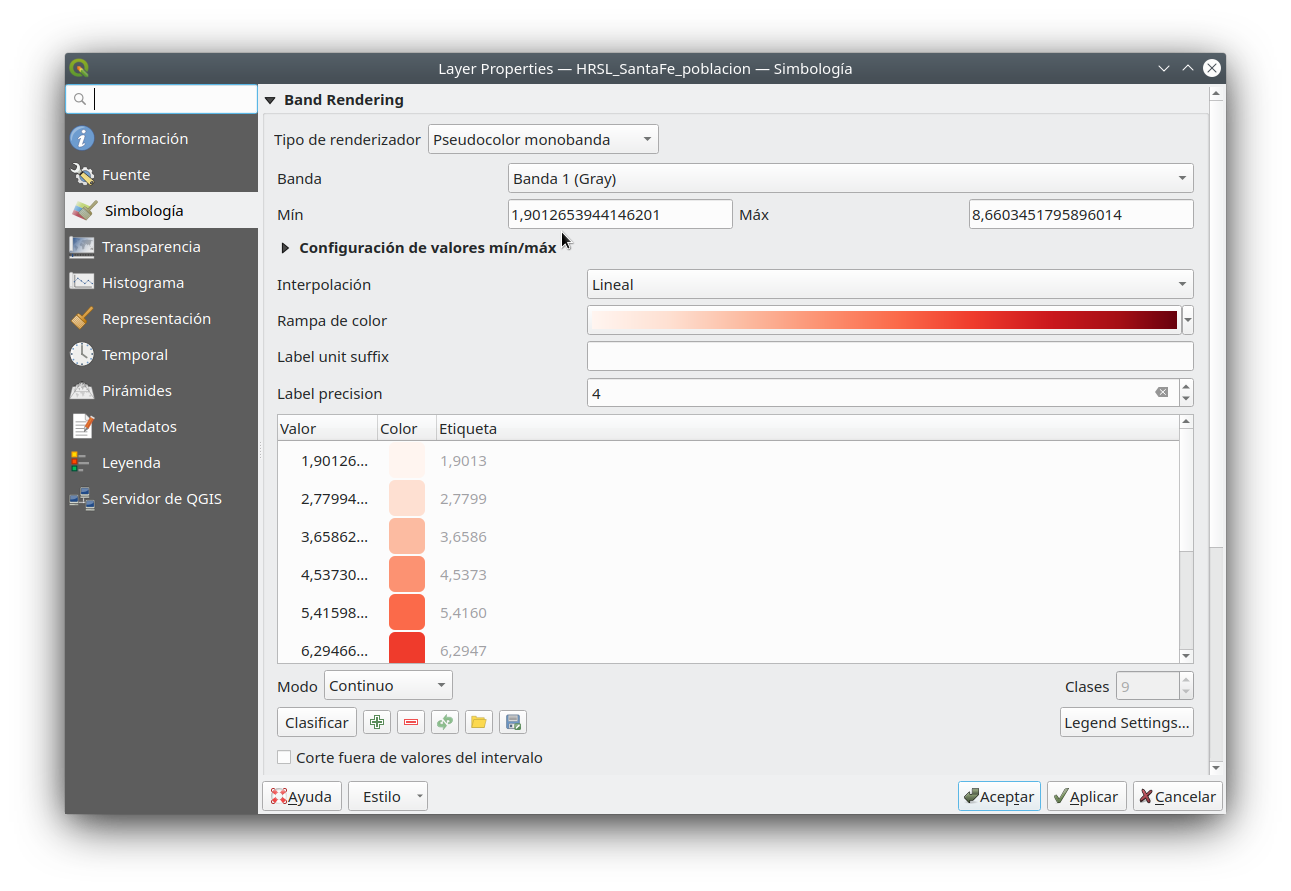The height and width of the screenshot is (891, 1291).
Task: Click search magnifier icon in sidebar
Action: pyautogui.click(x=80, y=99)
